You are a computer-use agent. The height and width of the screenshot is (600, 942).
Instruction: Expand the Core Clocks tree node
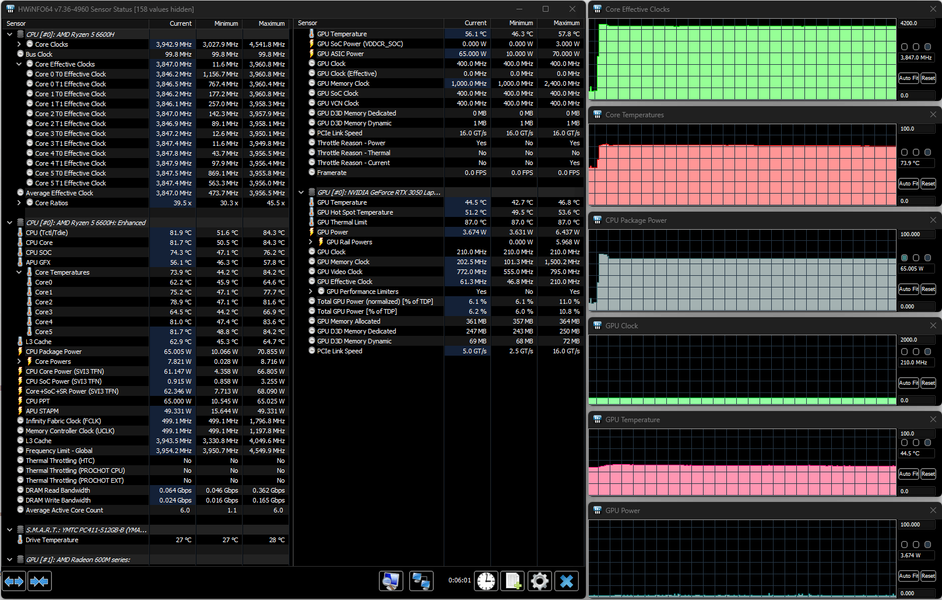tap(19, 44)
